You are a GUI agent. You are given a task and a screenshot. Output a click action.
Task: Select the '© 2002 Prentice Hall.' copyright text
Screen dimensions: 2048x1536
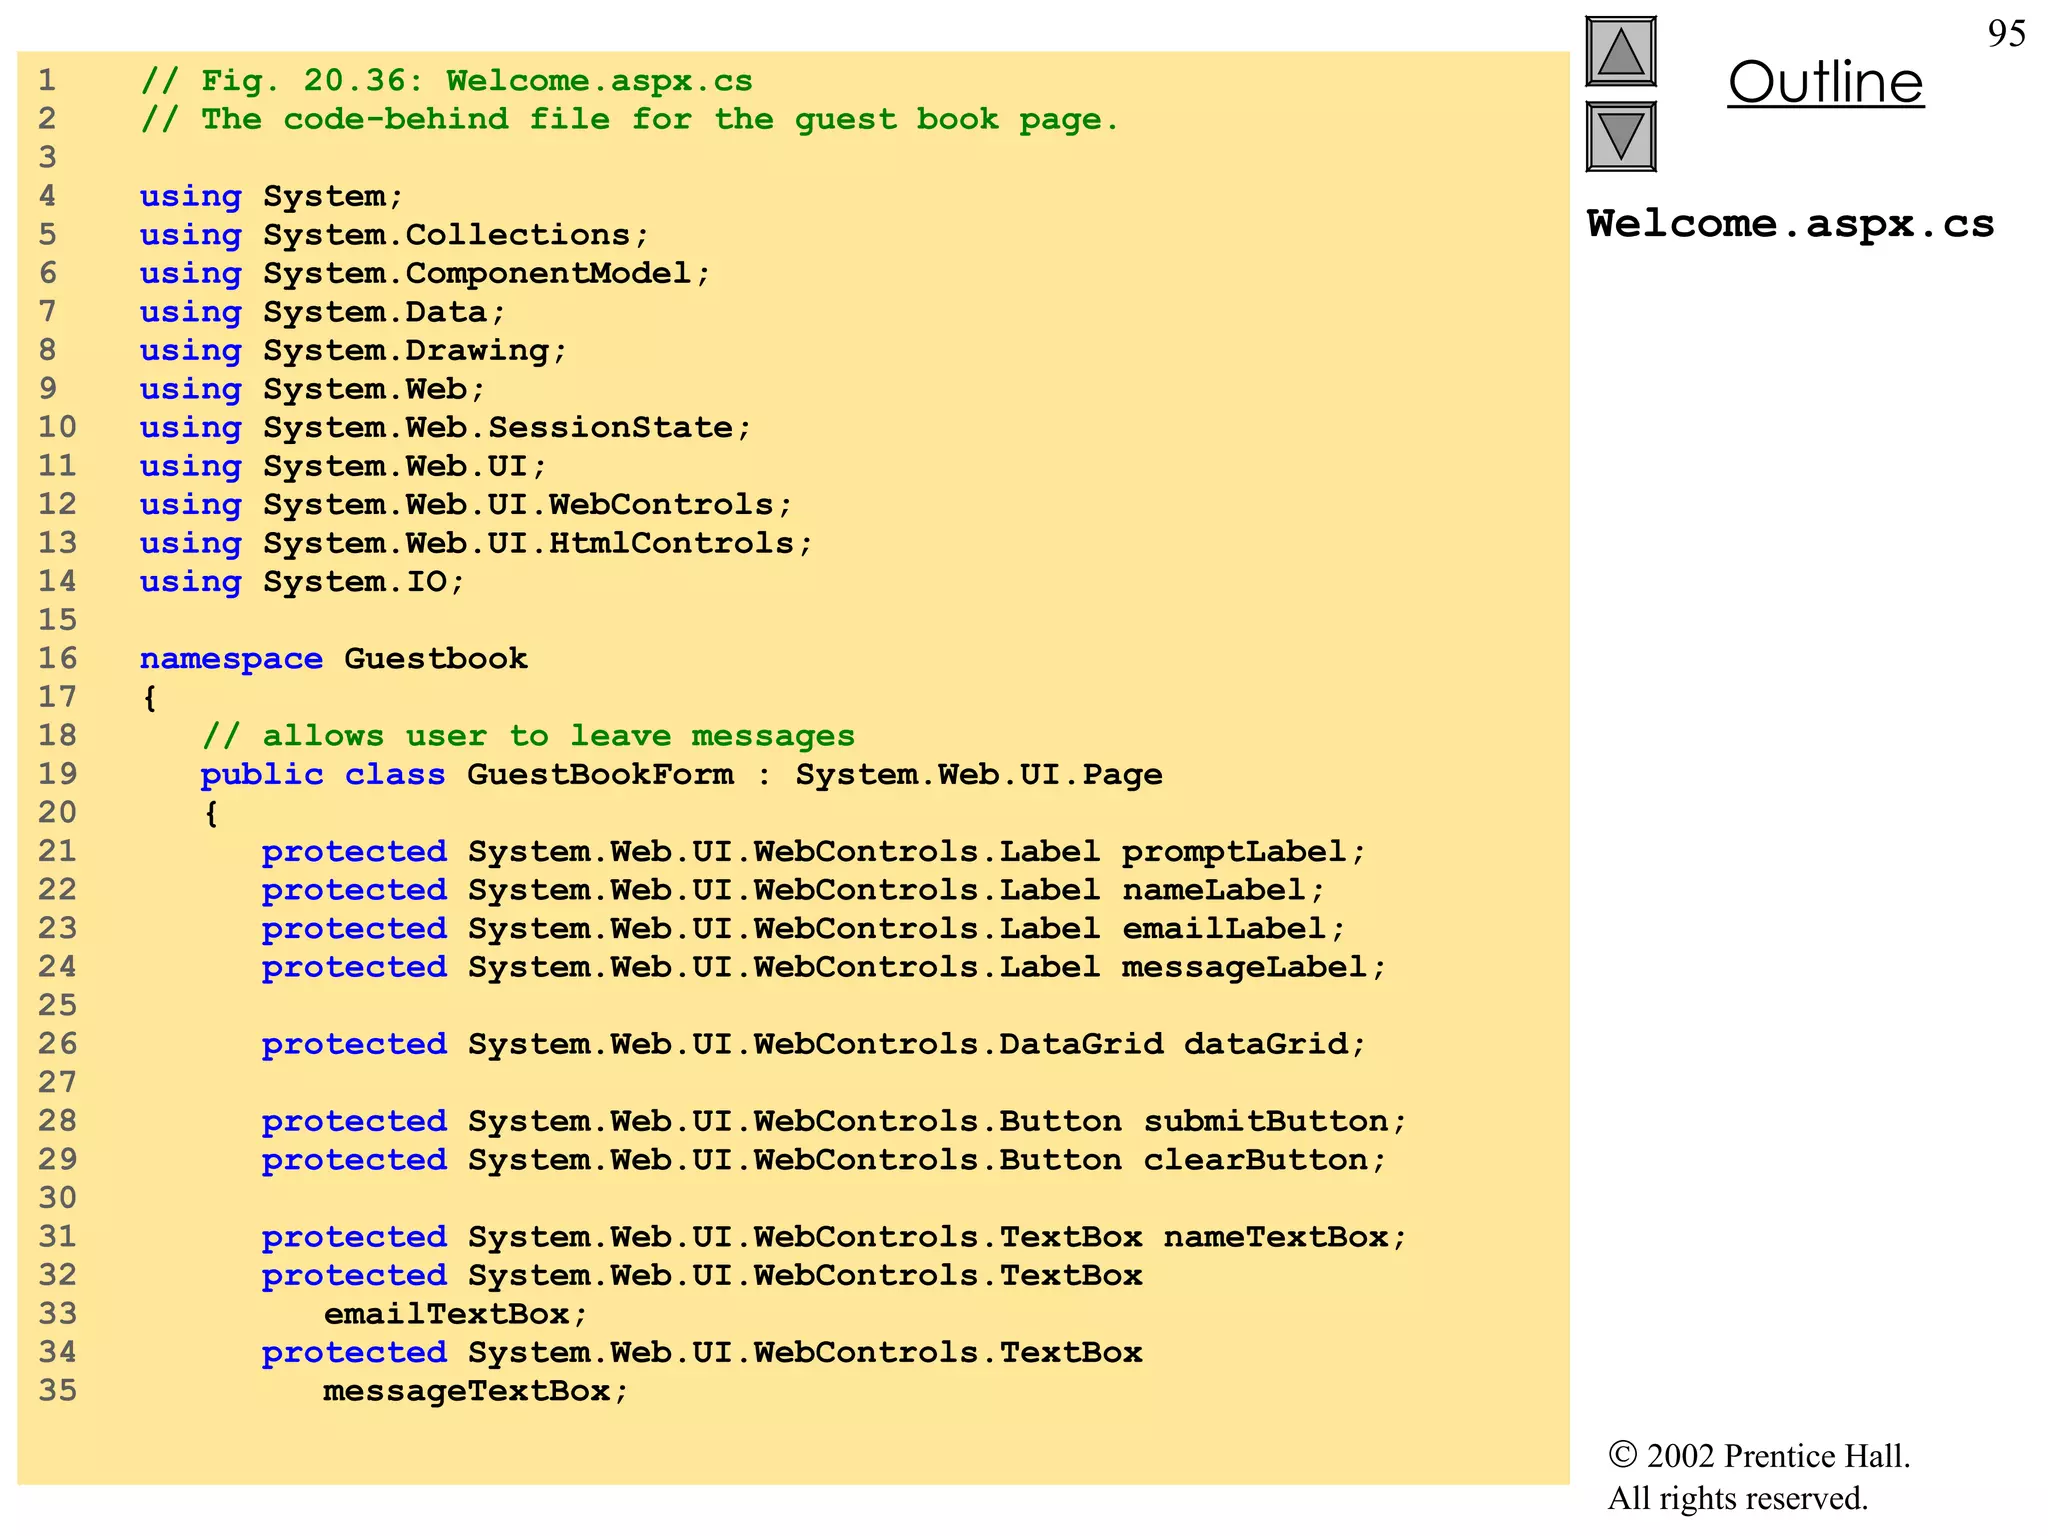coord(1759,1456)
